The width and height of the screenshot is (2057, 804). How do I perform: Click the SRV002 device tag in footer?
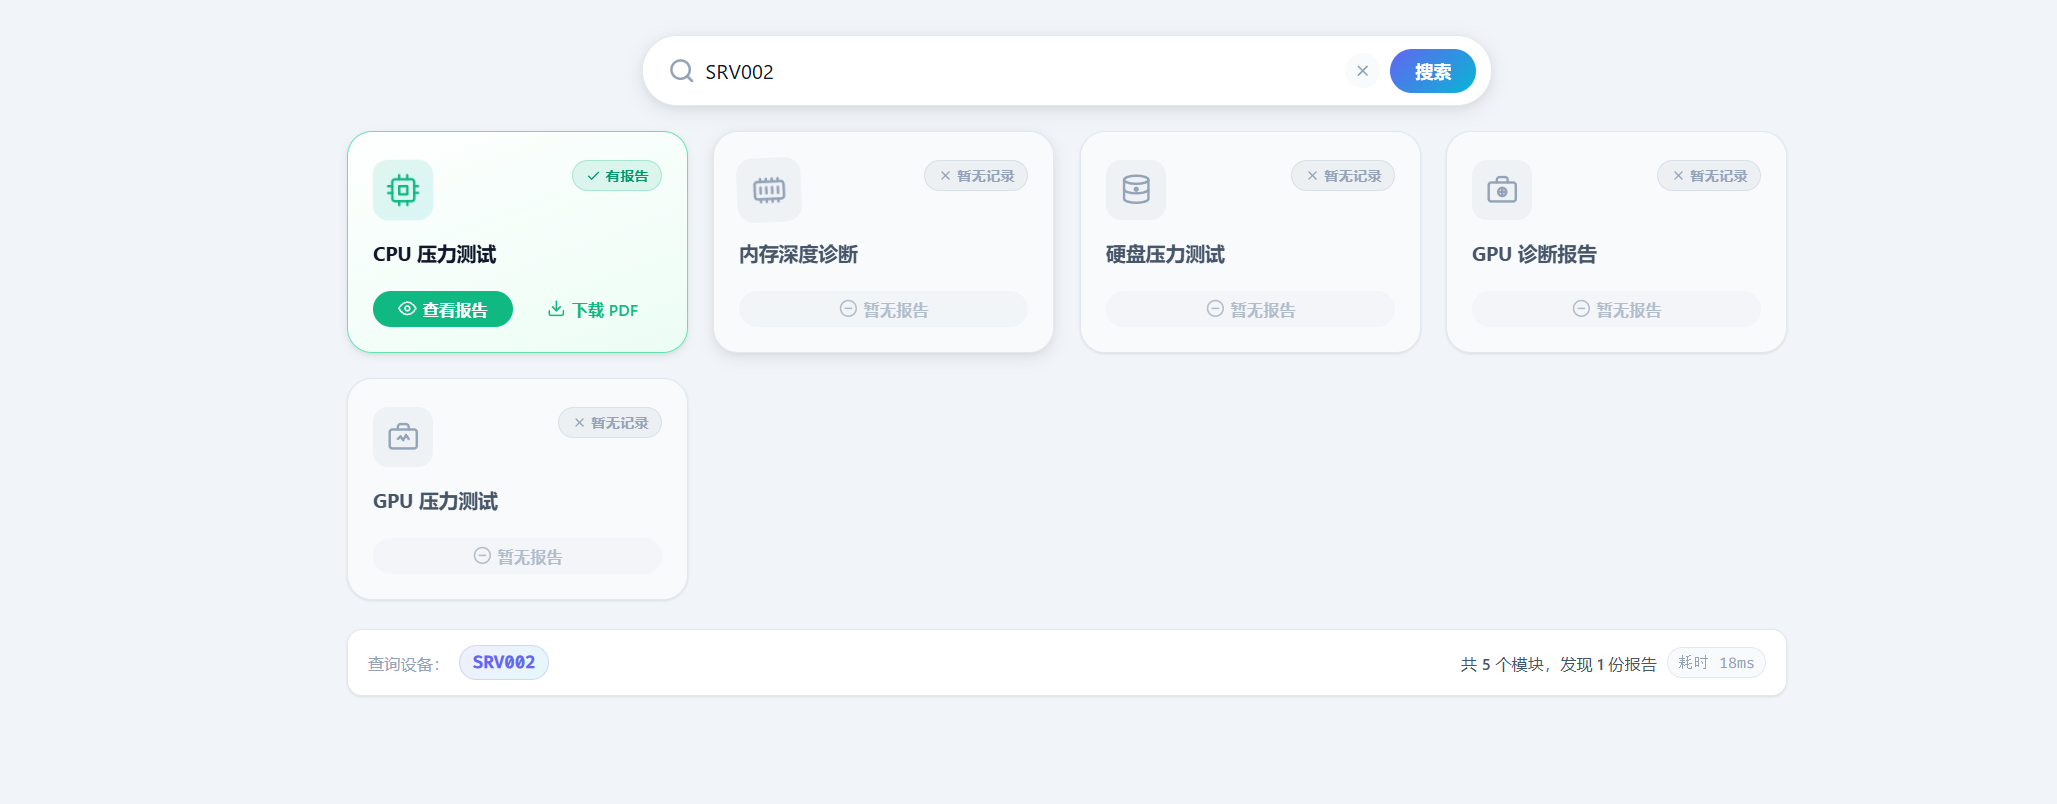(504, 662)
